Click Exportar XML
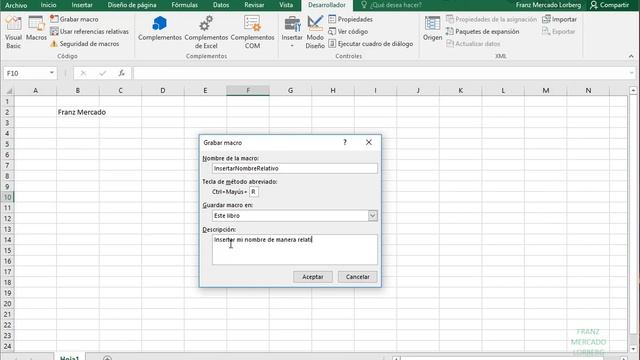This screenshot has width=640, height=360. coord(558,31)
